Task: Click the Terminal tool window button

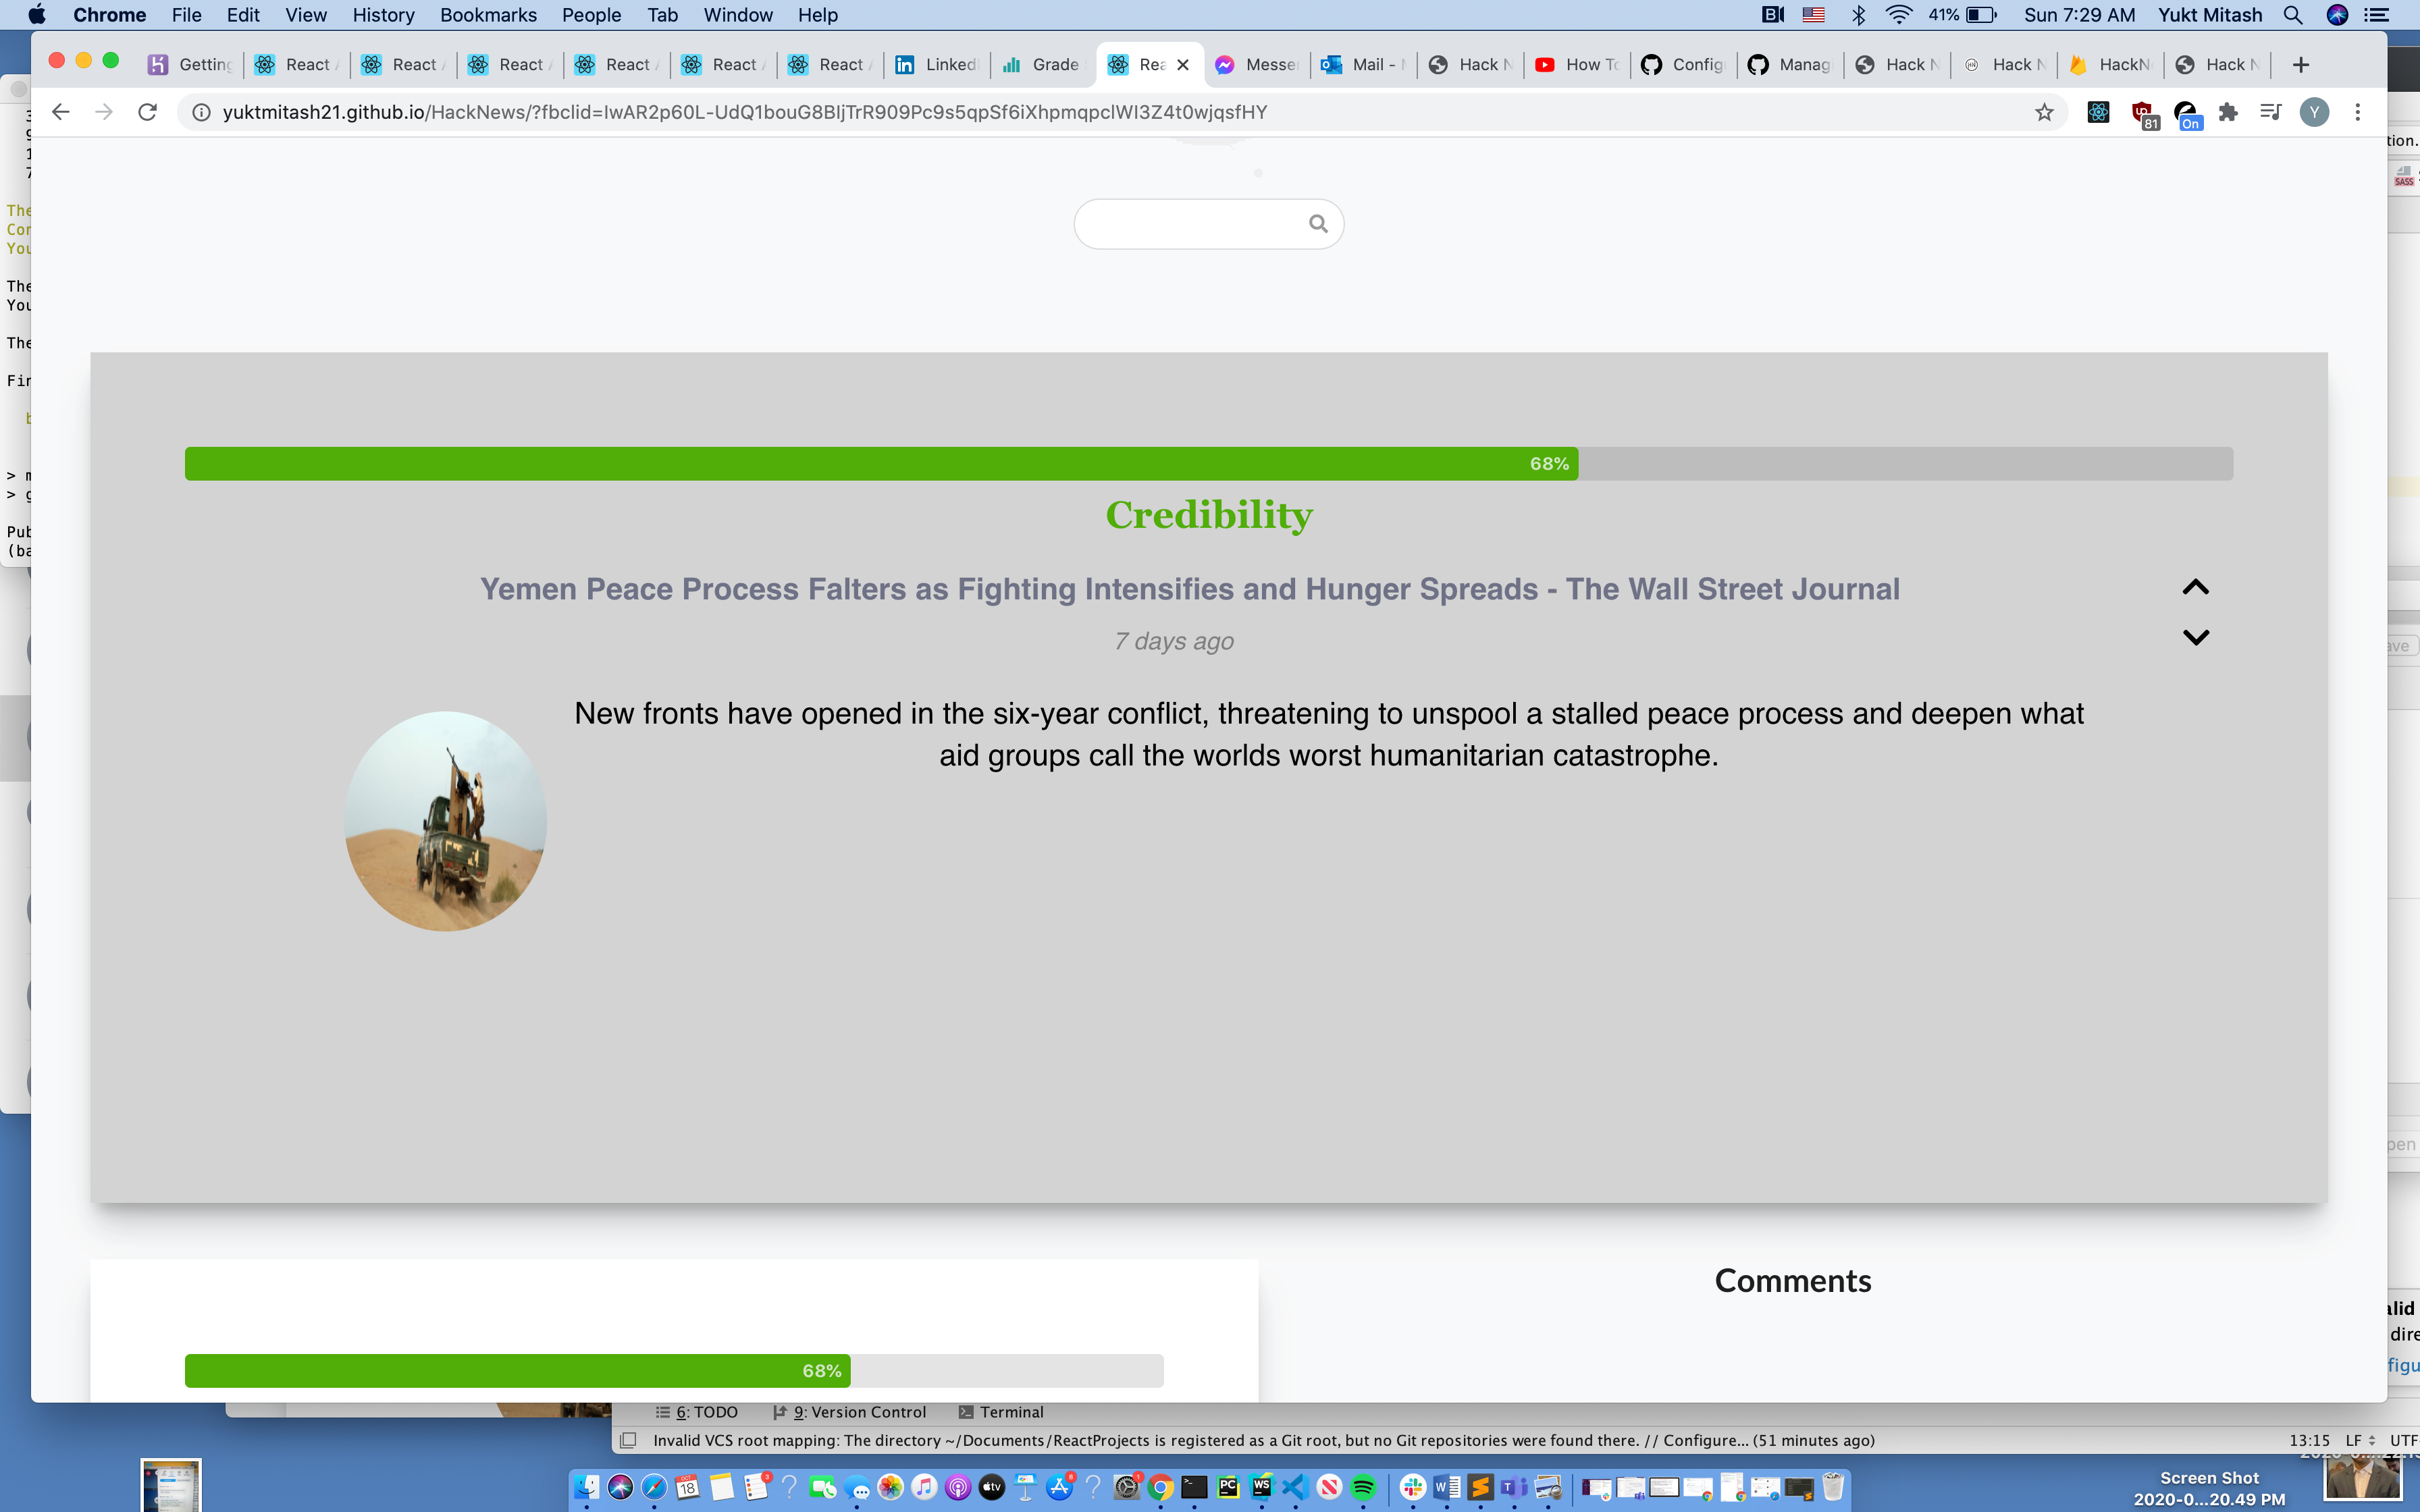Action: click(1001, 1412)
